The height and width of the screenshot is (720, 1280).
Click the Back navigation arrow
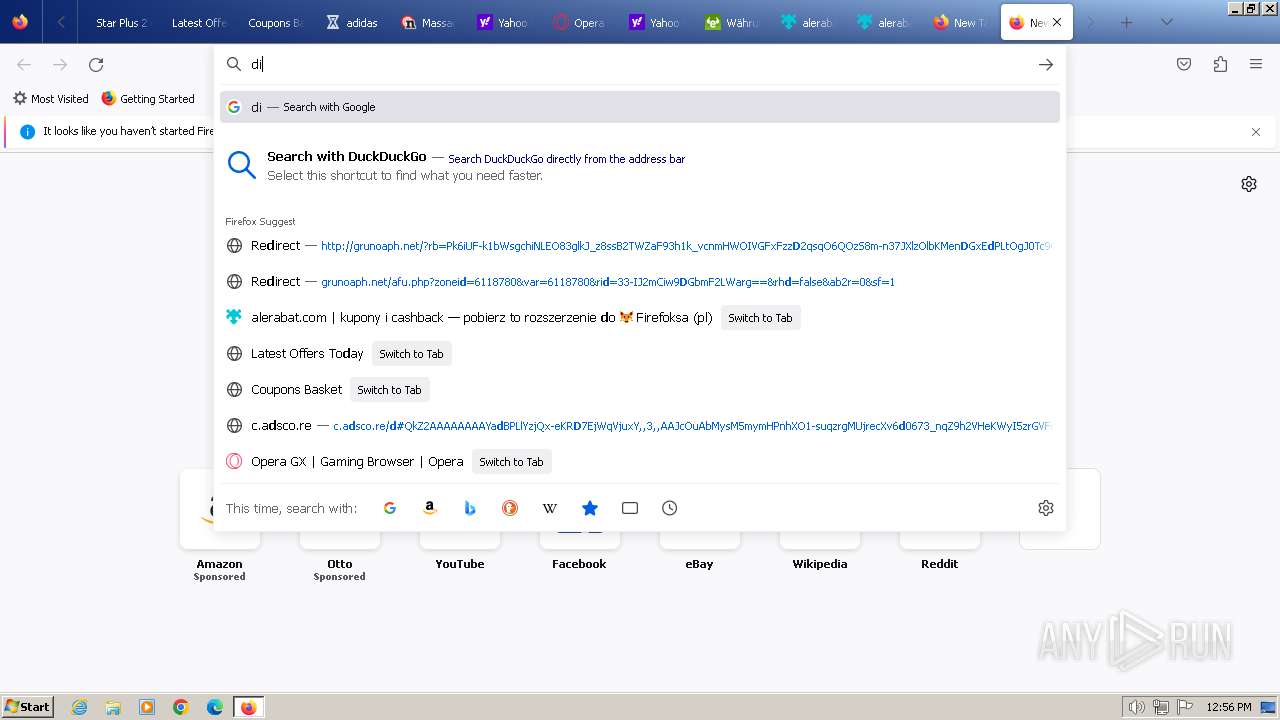point(24,64)
